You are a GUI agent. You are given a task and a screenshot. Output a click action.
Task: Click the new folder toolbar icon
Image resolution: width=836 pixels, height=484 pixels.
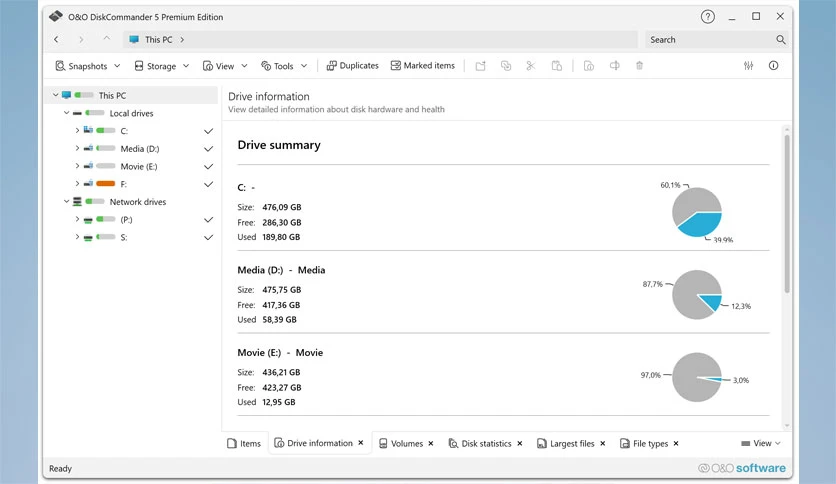pyautogui.click(x=480, y=66)
